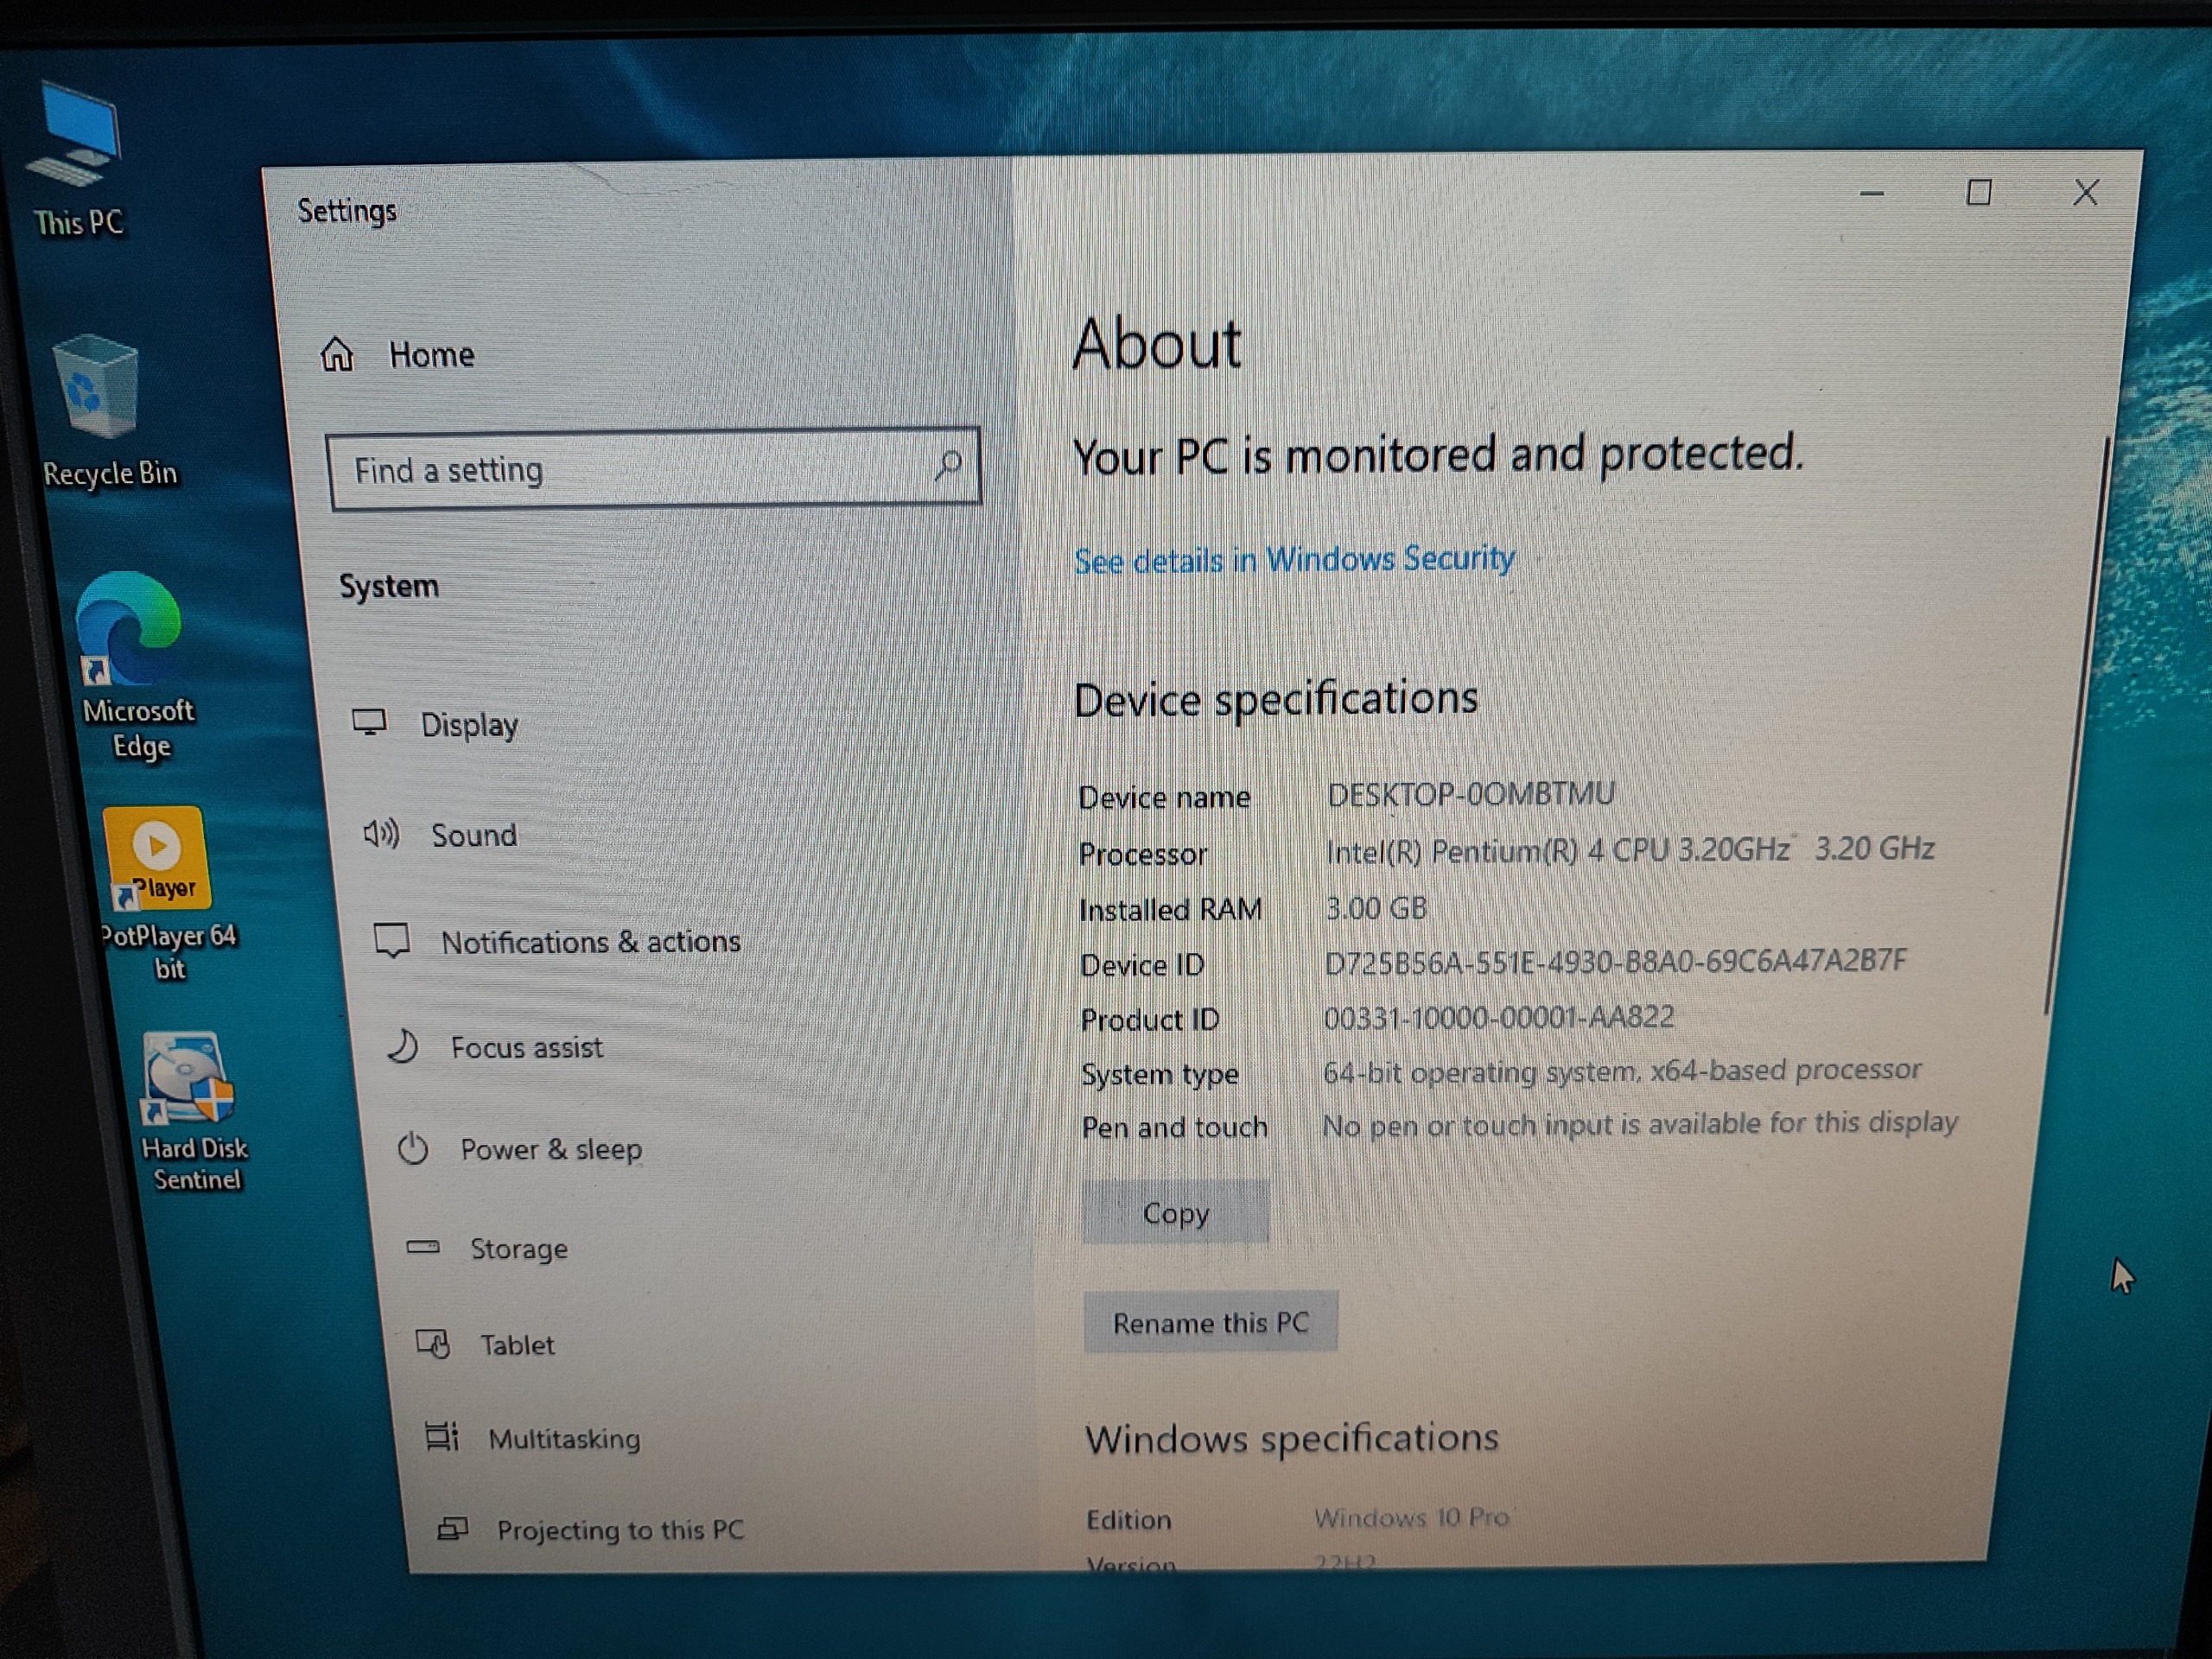The image size is (2212, 1659).
Task: Select the Windows 10 Pro edition value
Action: point(1411,1517)
